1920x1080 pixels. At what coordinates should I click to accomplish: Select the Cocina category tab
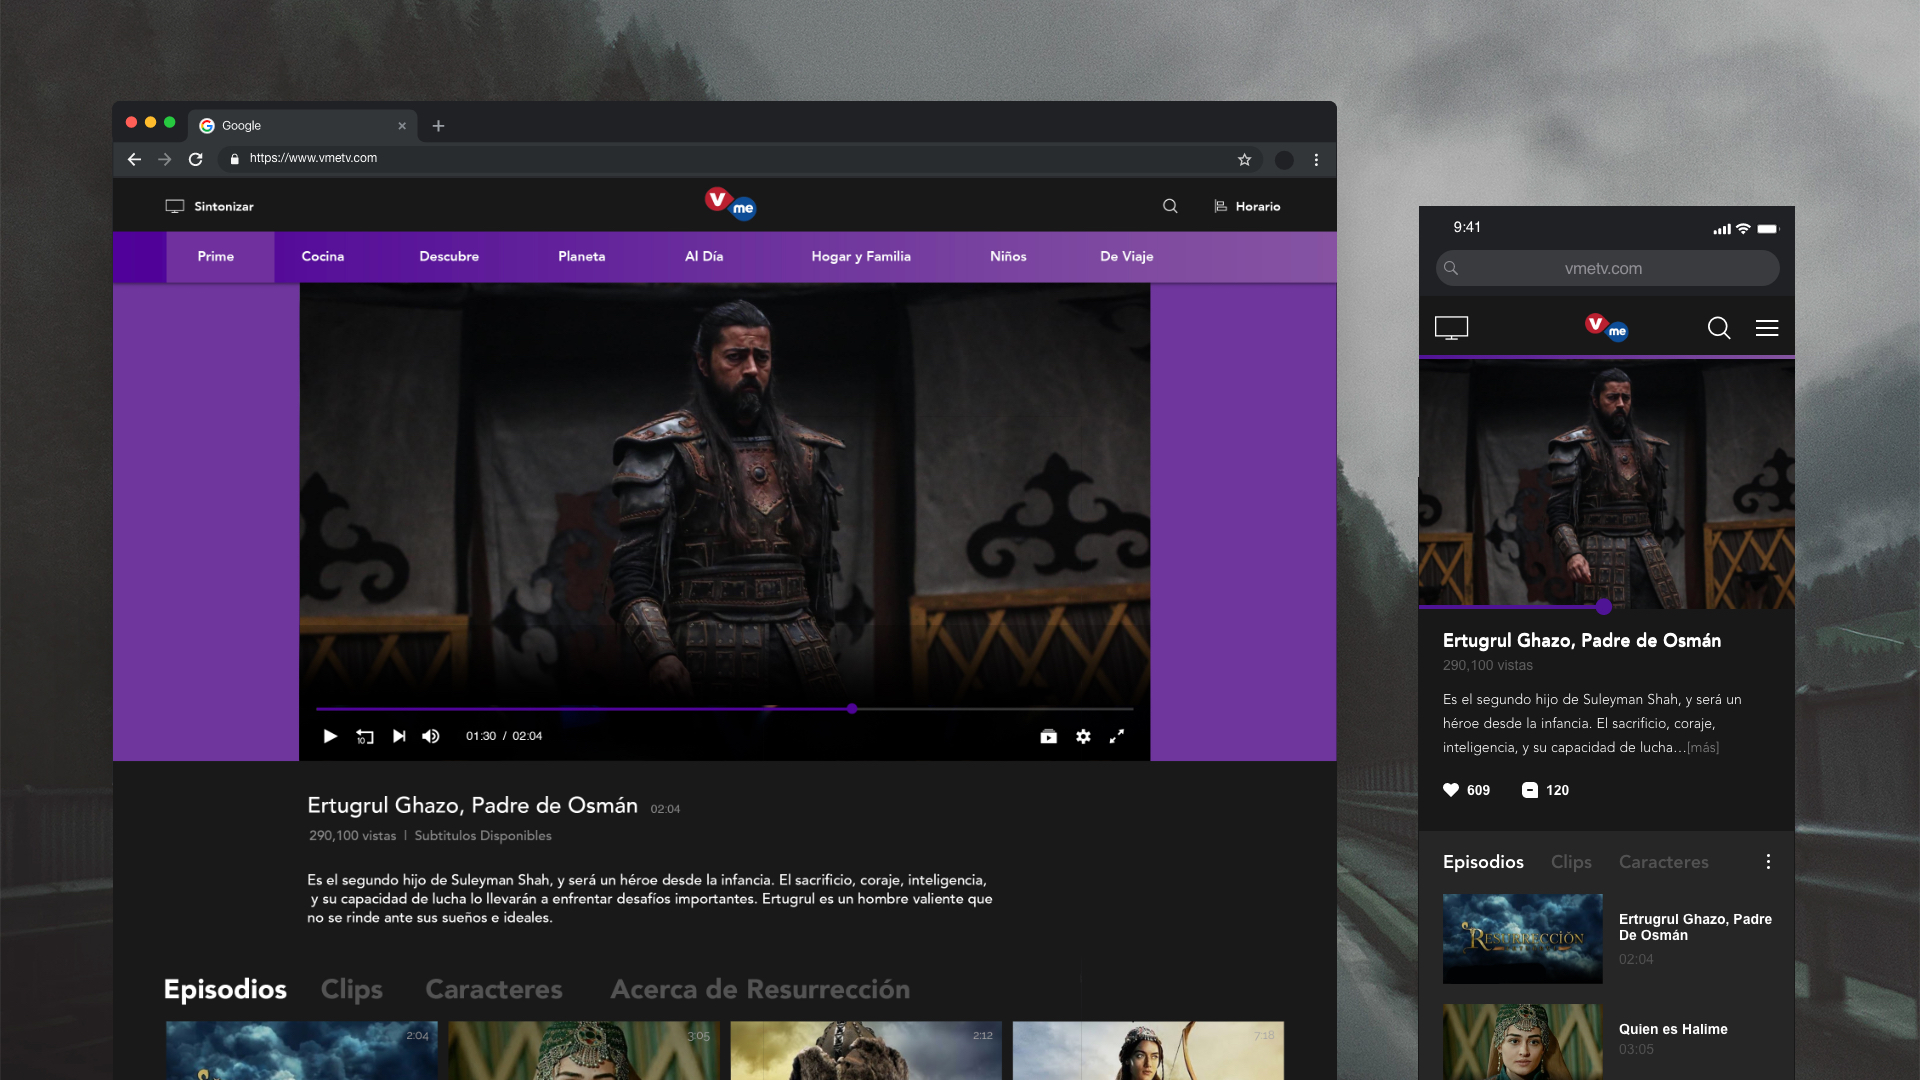(322, 256)
